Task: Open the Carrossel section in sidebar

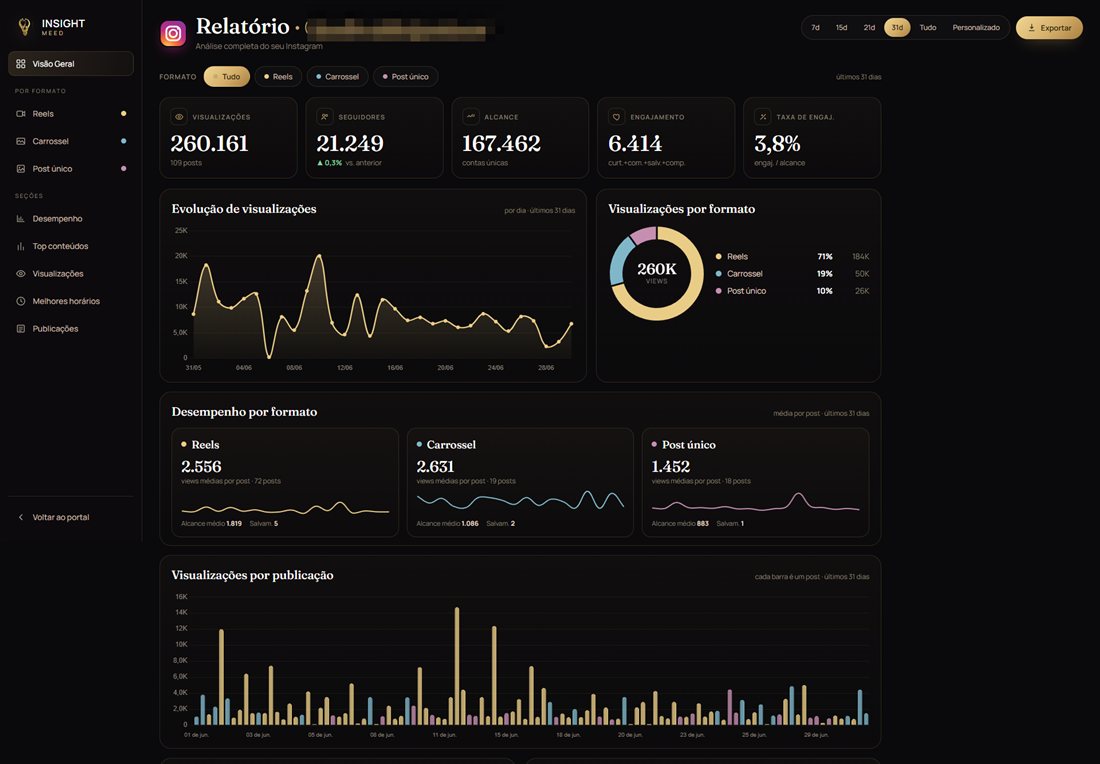Action: coord(71,141)
